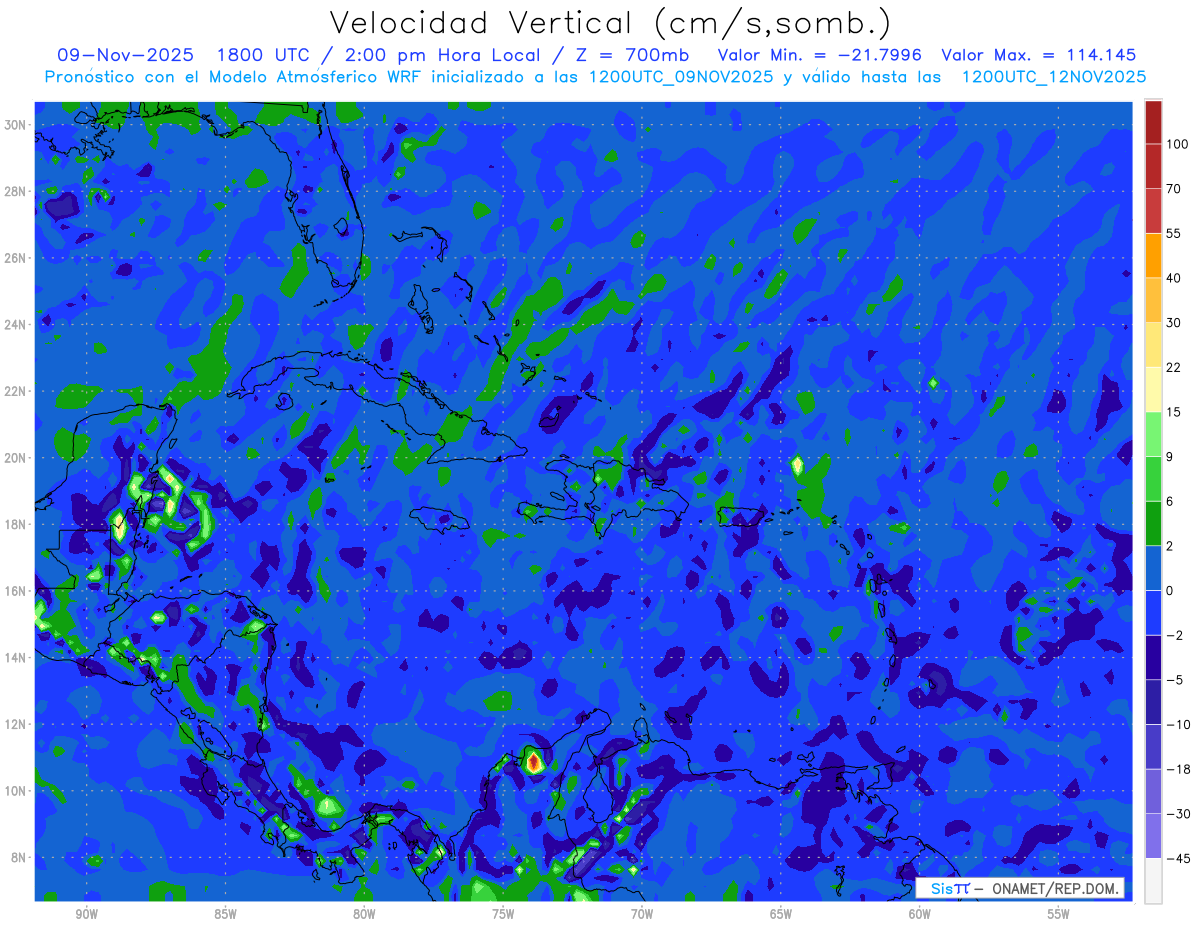Pick the dark red swatch above 100

click(x=1153, y=122)
